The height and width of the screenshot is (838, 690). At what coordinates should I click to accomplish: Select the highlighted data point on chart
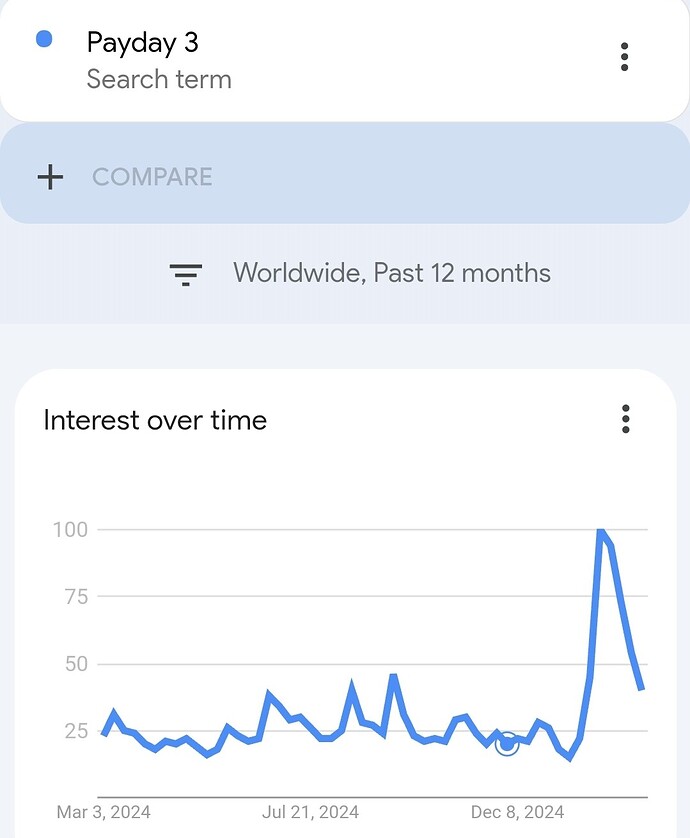[507, 744]
